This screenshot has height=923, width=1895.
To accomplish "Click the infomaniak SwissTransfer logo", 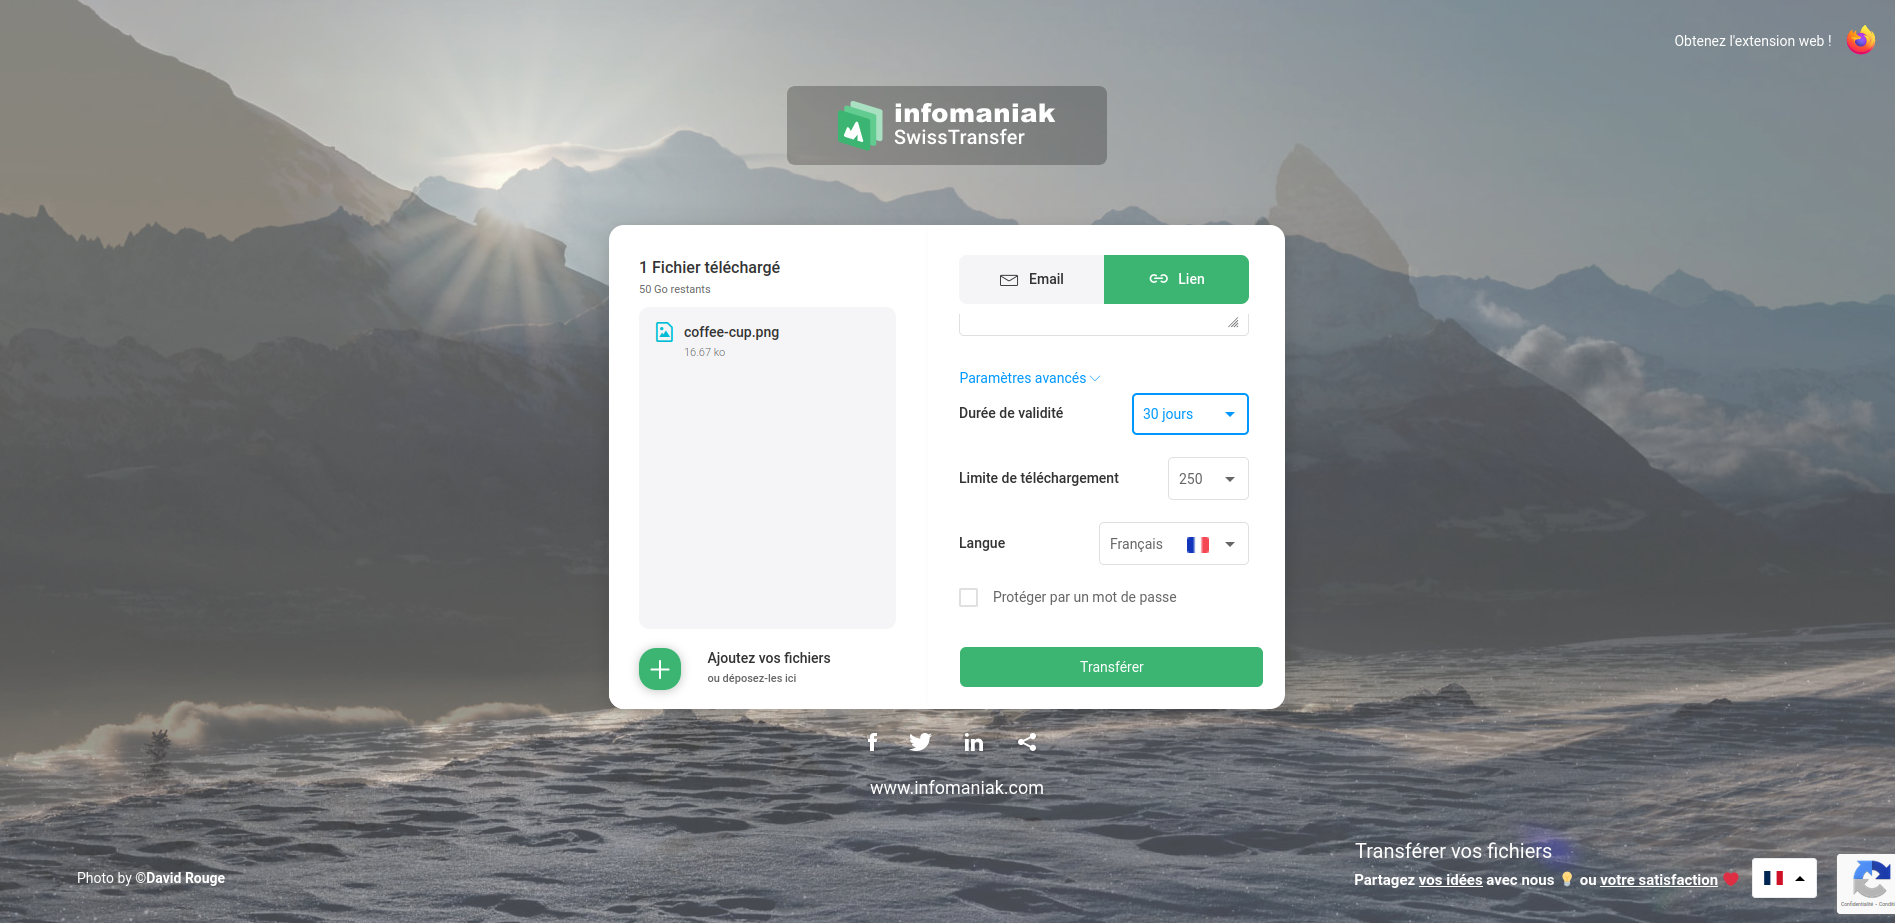I will pos(946,125).
